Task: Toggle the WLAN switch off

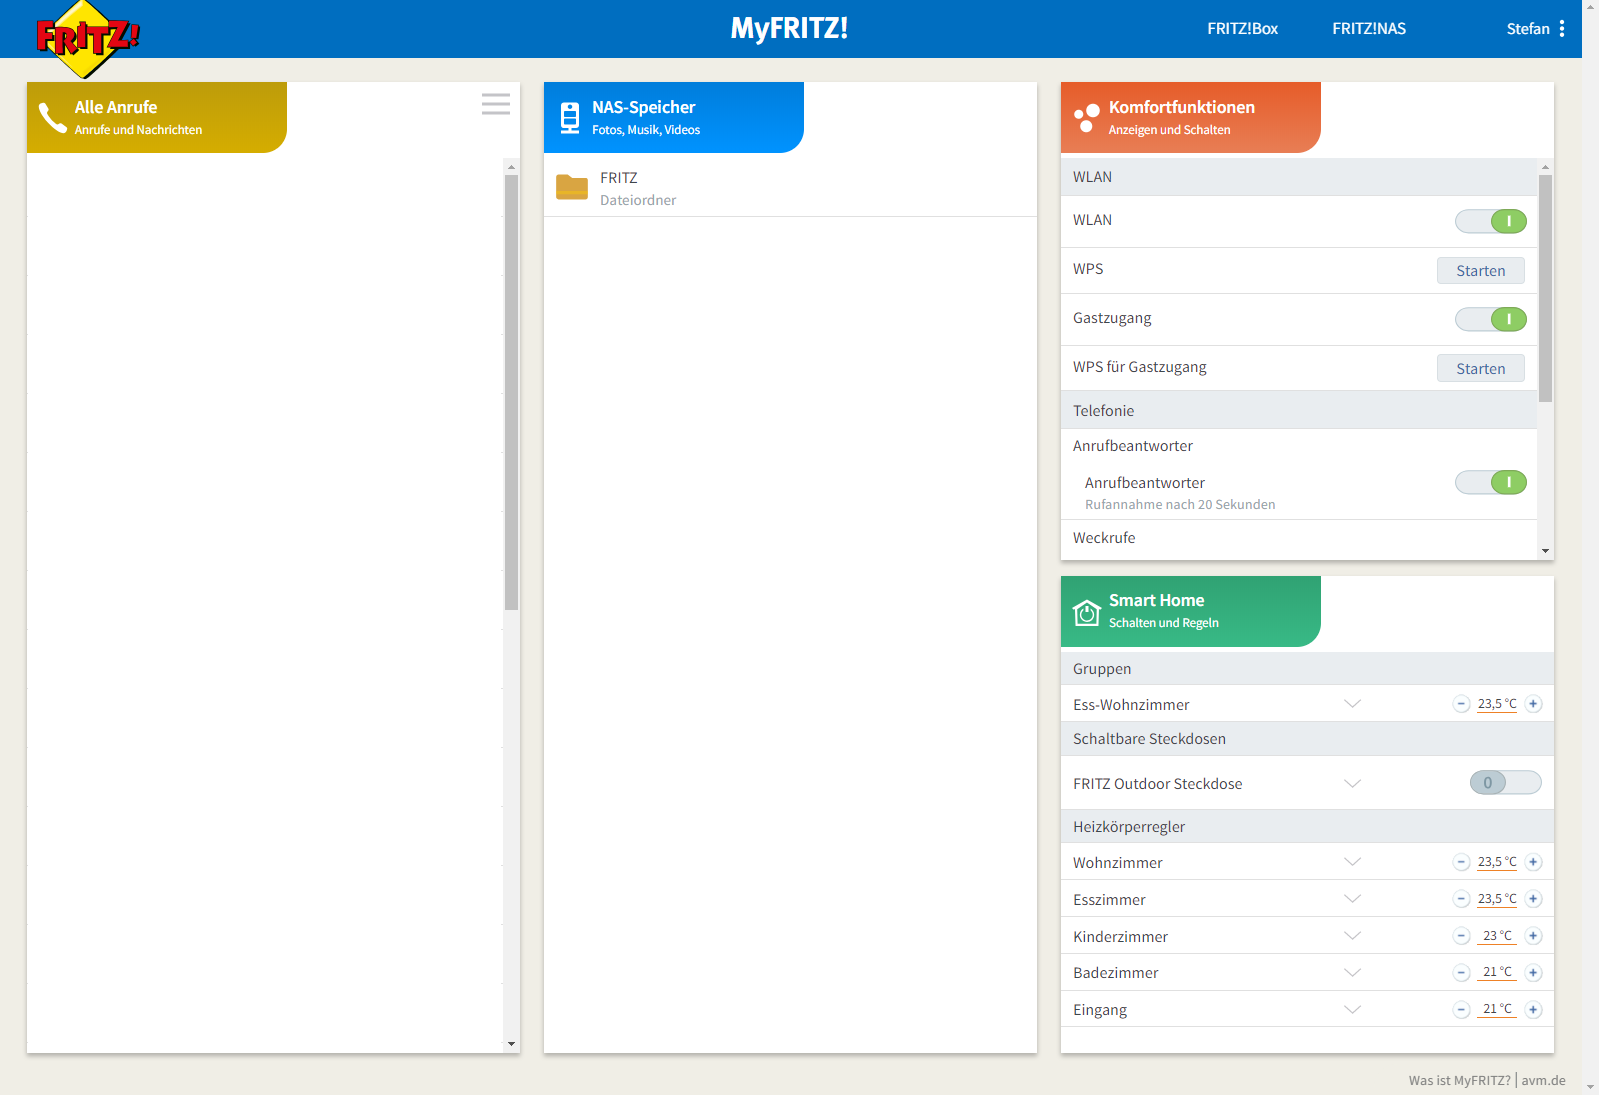Action: click(x=1491, y=221)
